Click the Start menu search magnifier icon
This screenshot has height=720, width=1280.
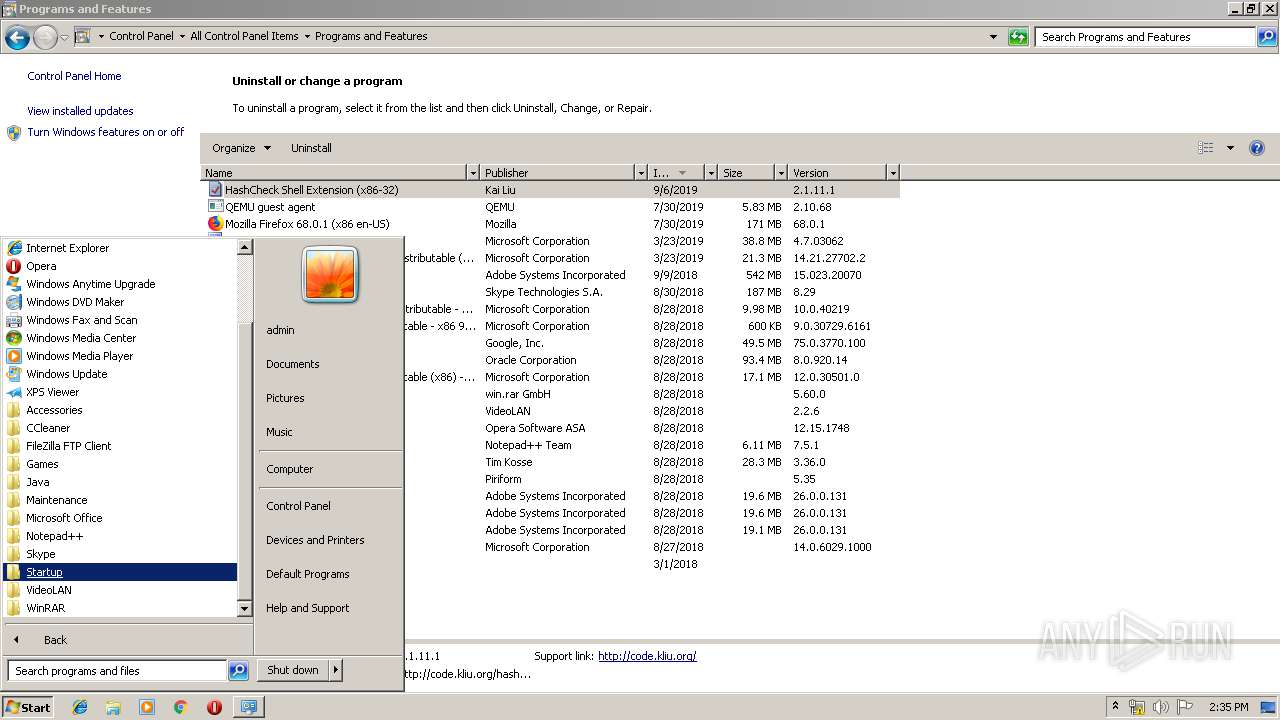(238, 671)
